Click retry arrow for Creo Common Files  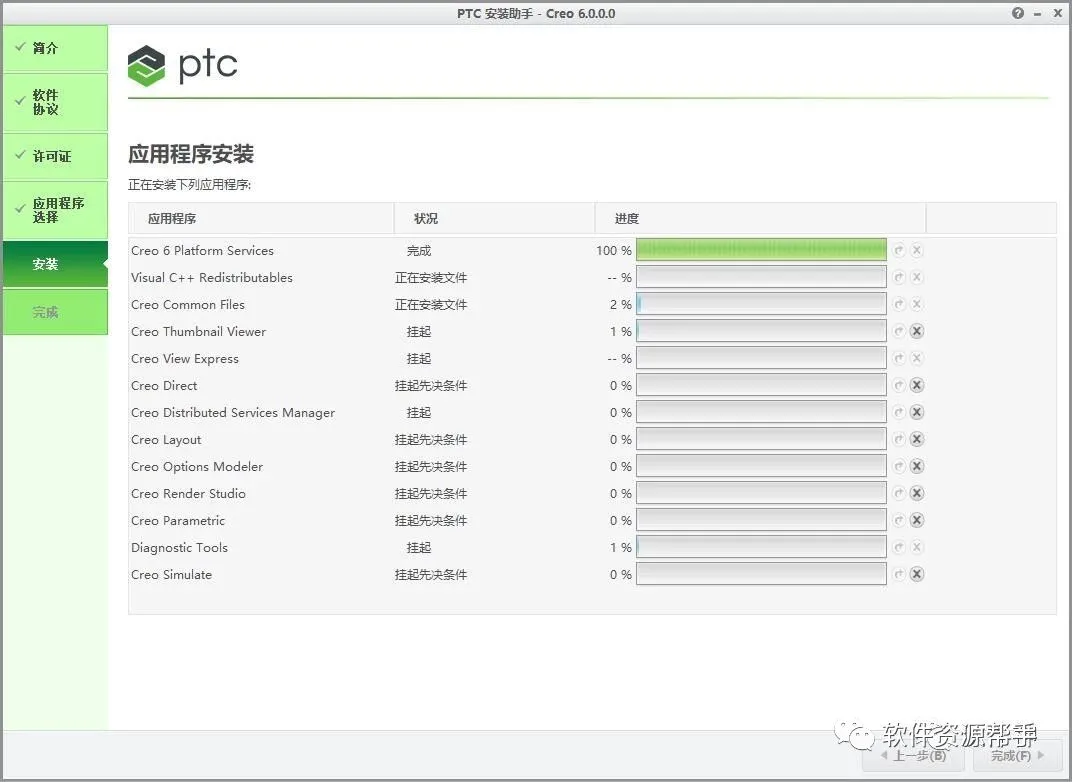coord(899,304)
